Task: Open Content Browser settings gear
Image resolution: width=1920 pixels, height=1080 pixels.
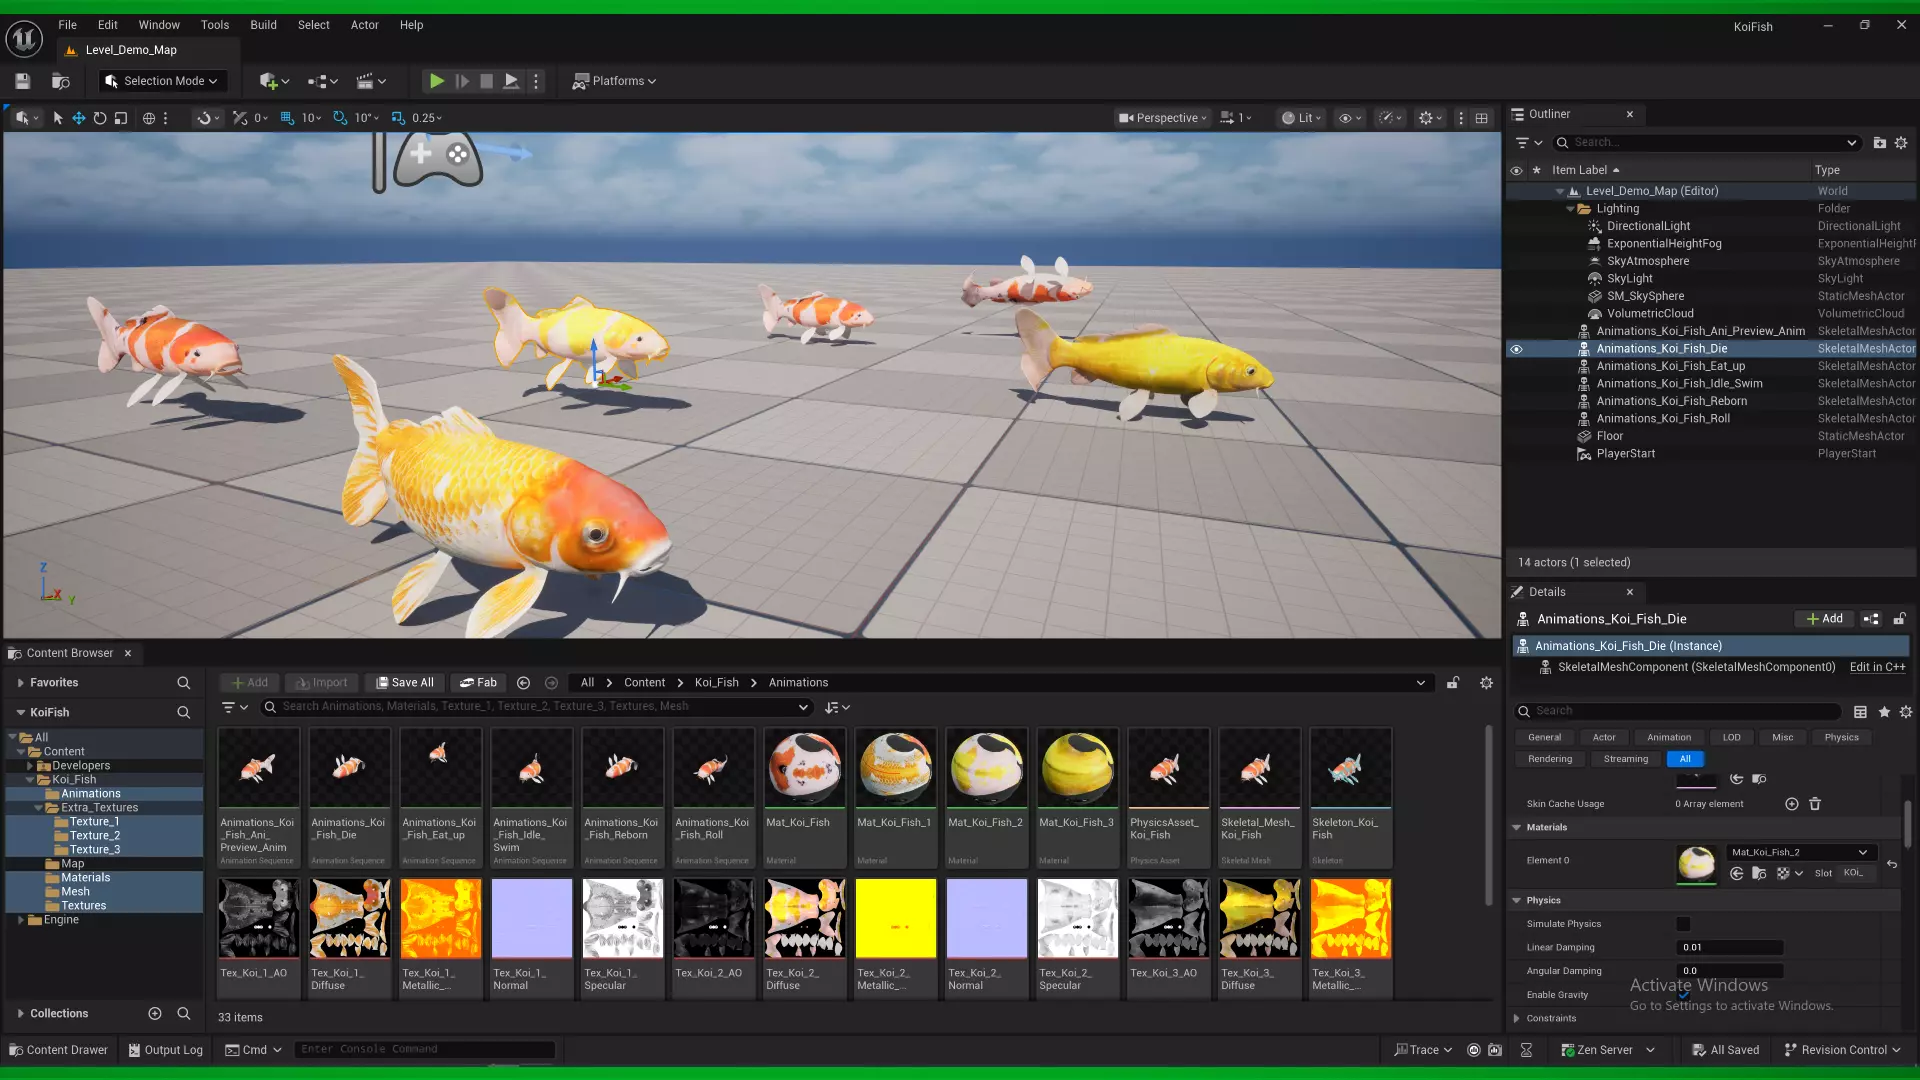Action: pyautogui.click(x=1486, y=683)
